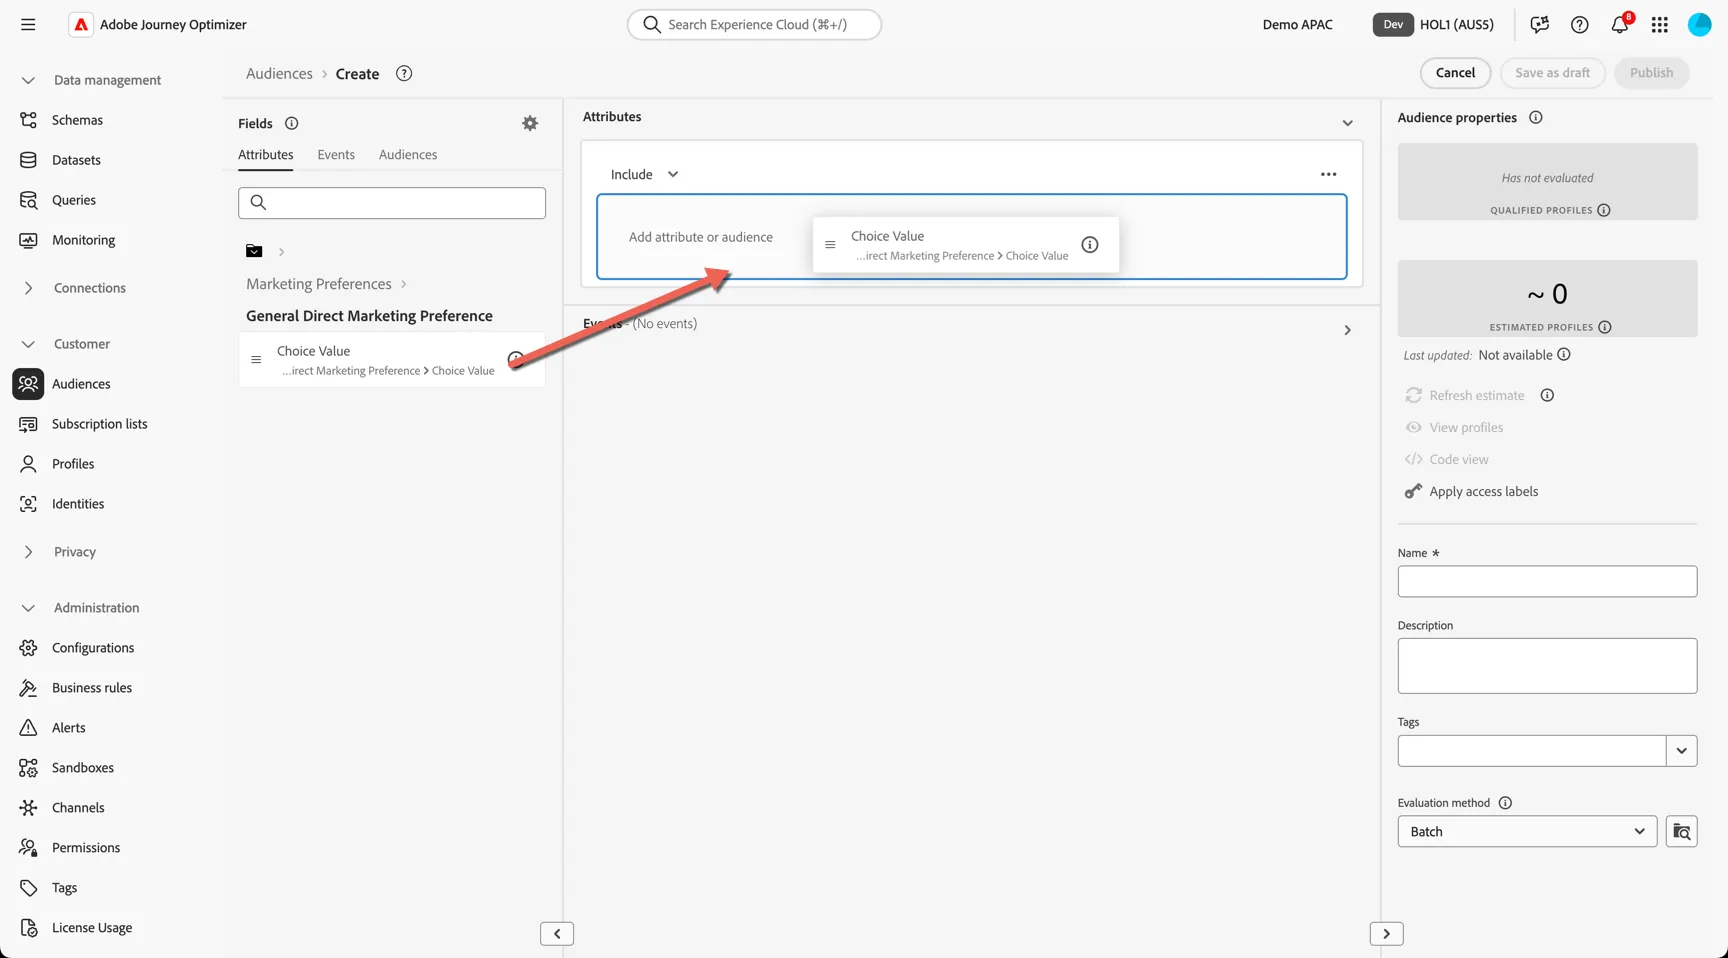Open the notifications bell
The height and width of the screenshot is (958, 1728).
click(x=1619, y=24)
